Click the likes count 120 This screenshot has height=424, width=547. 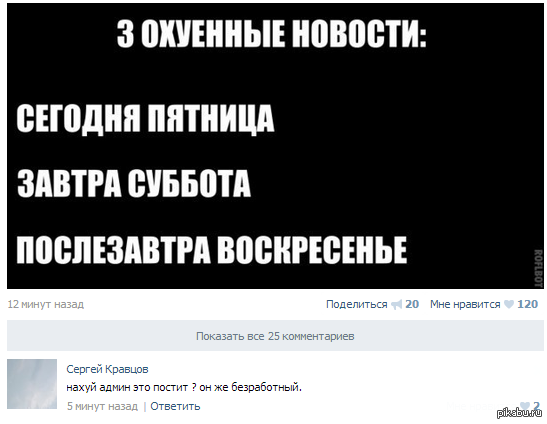(x=527, y=304)
